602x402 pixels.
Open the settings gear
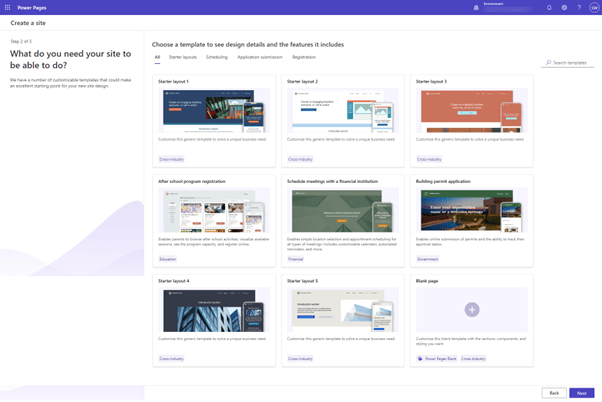pos(564,7)
